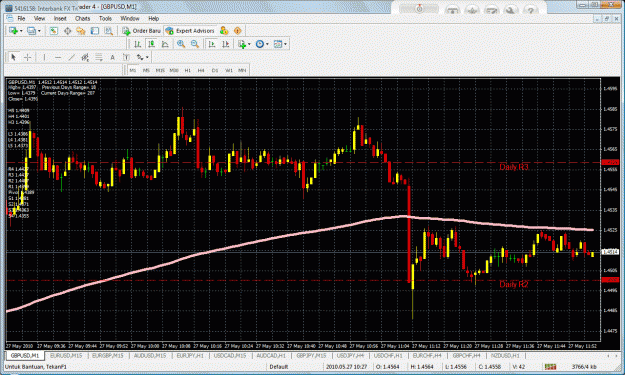Screen dimensions: 625x375
Task: Select the Fibonacci Retracement tool
Action: pos(98,57)
